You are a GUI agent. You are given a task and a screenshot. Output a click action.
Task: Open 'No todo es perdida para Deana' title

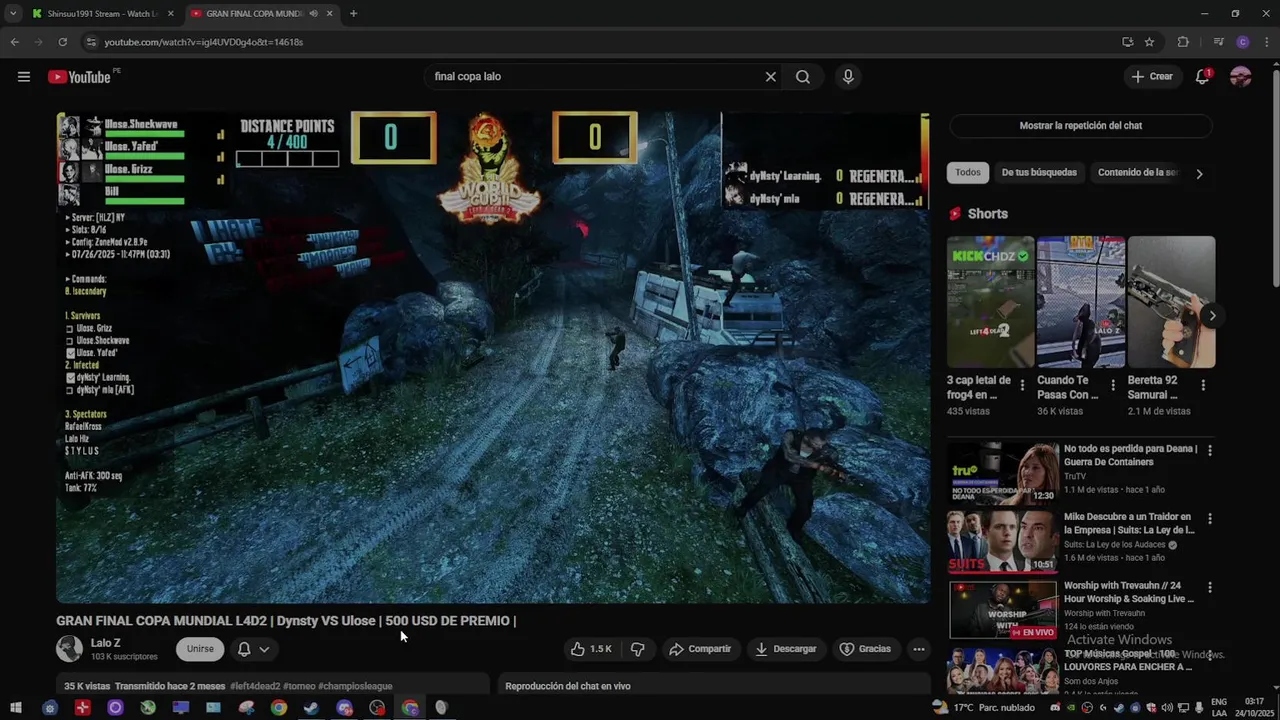(1130, 455)
